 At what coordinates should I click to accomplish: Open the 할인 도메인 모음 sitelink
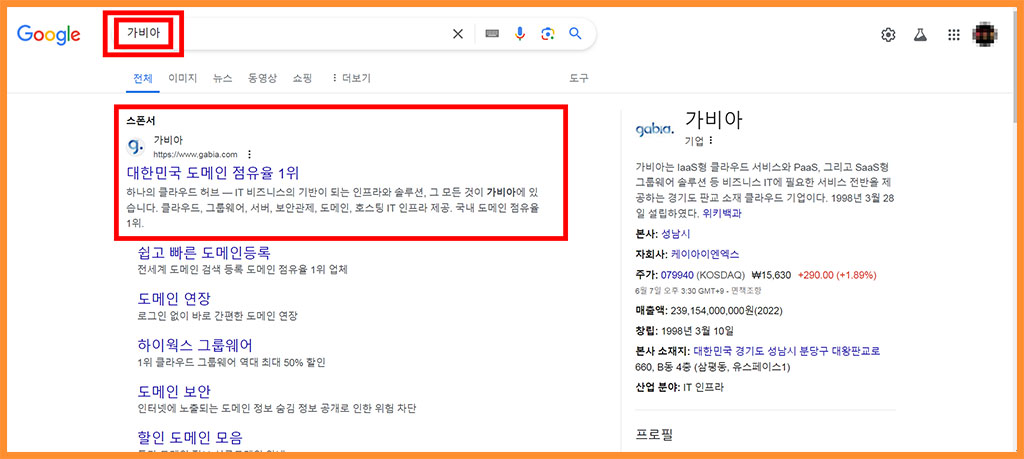(x=190, y=437)
